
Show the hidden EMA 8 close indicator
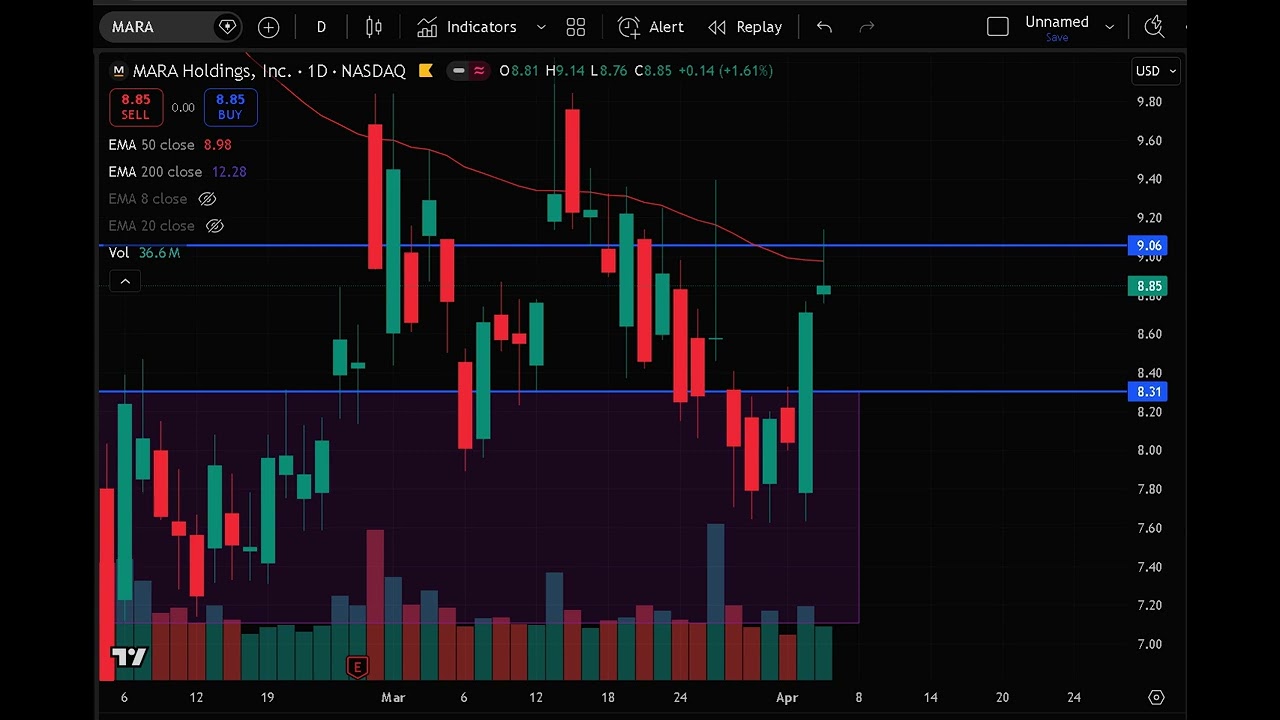[x=207, y=199]
